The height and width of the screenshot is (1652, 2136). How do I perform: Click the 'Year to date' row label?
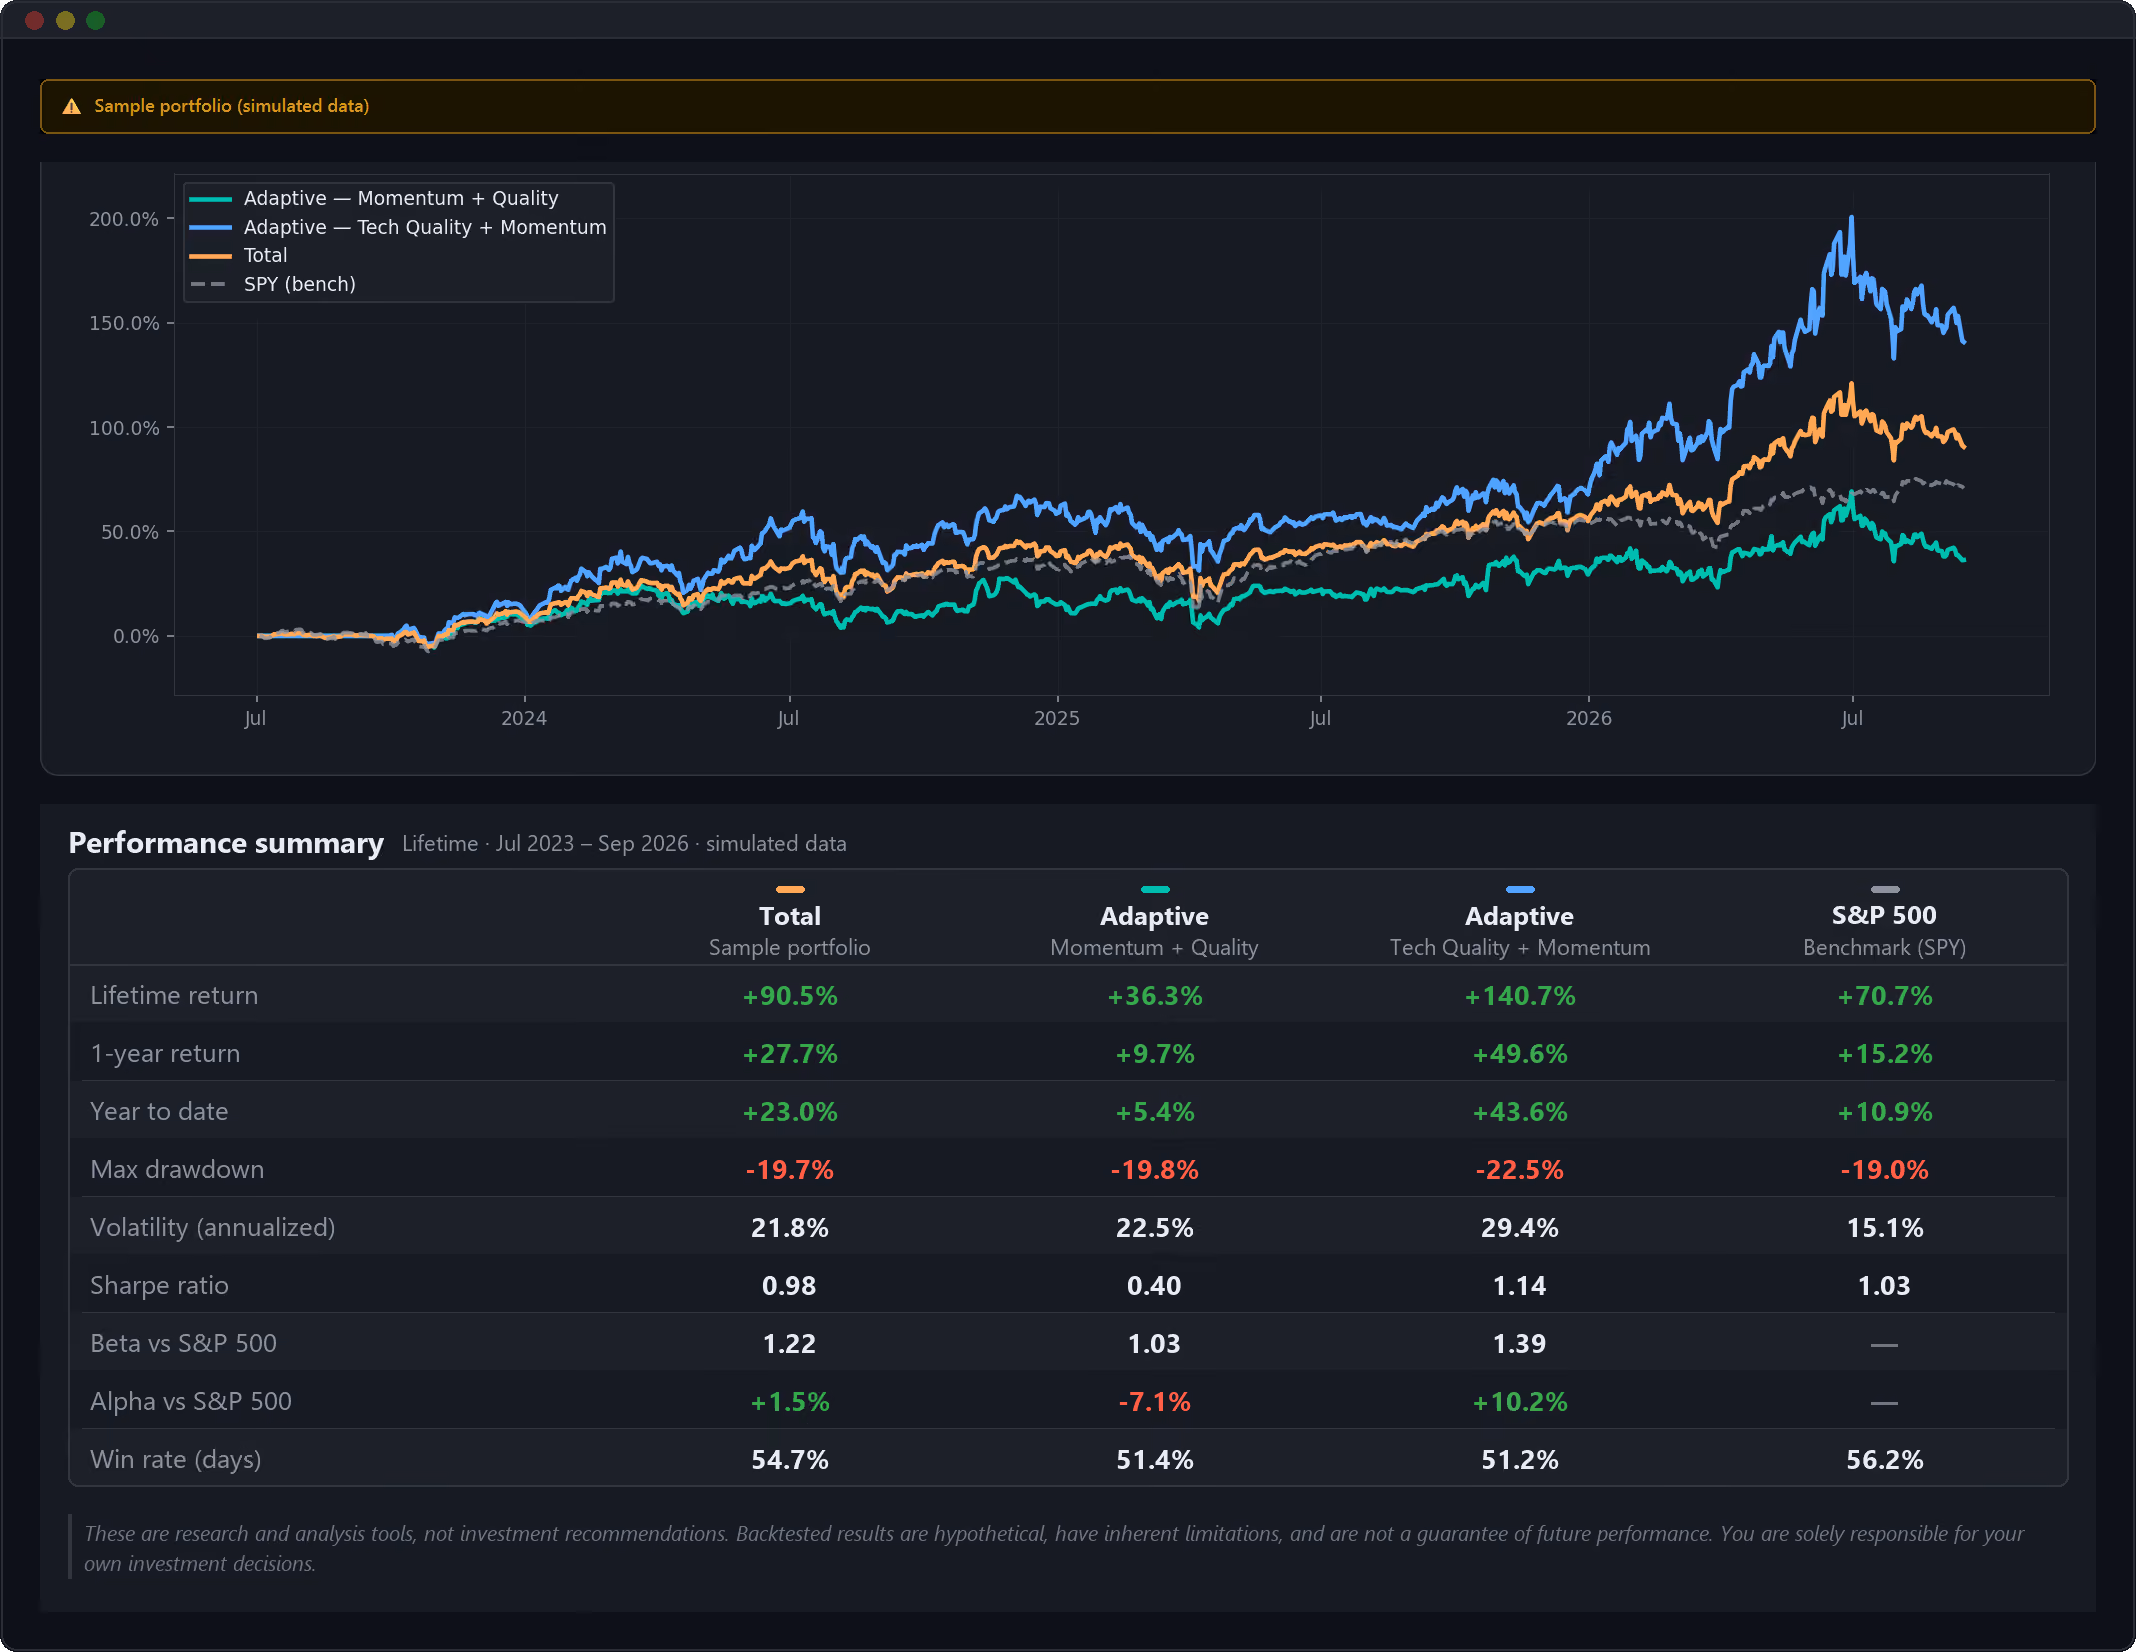(159, 1112)
